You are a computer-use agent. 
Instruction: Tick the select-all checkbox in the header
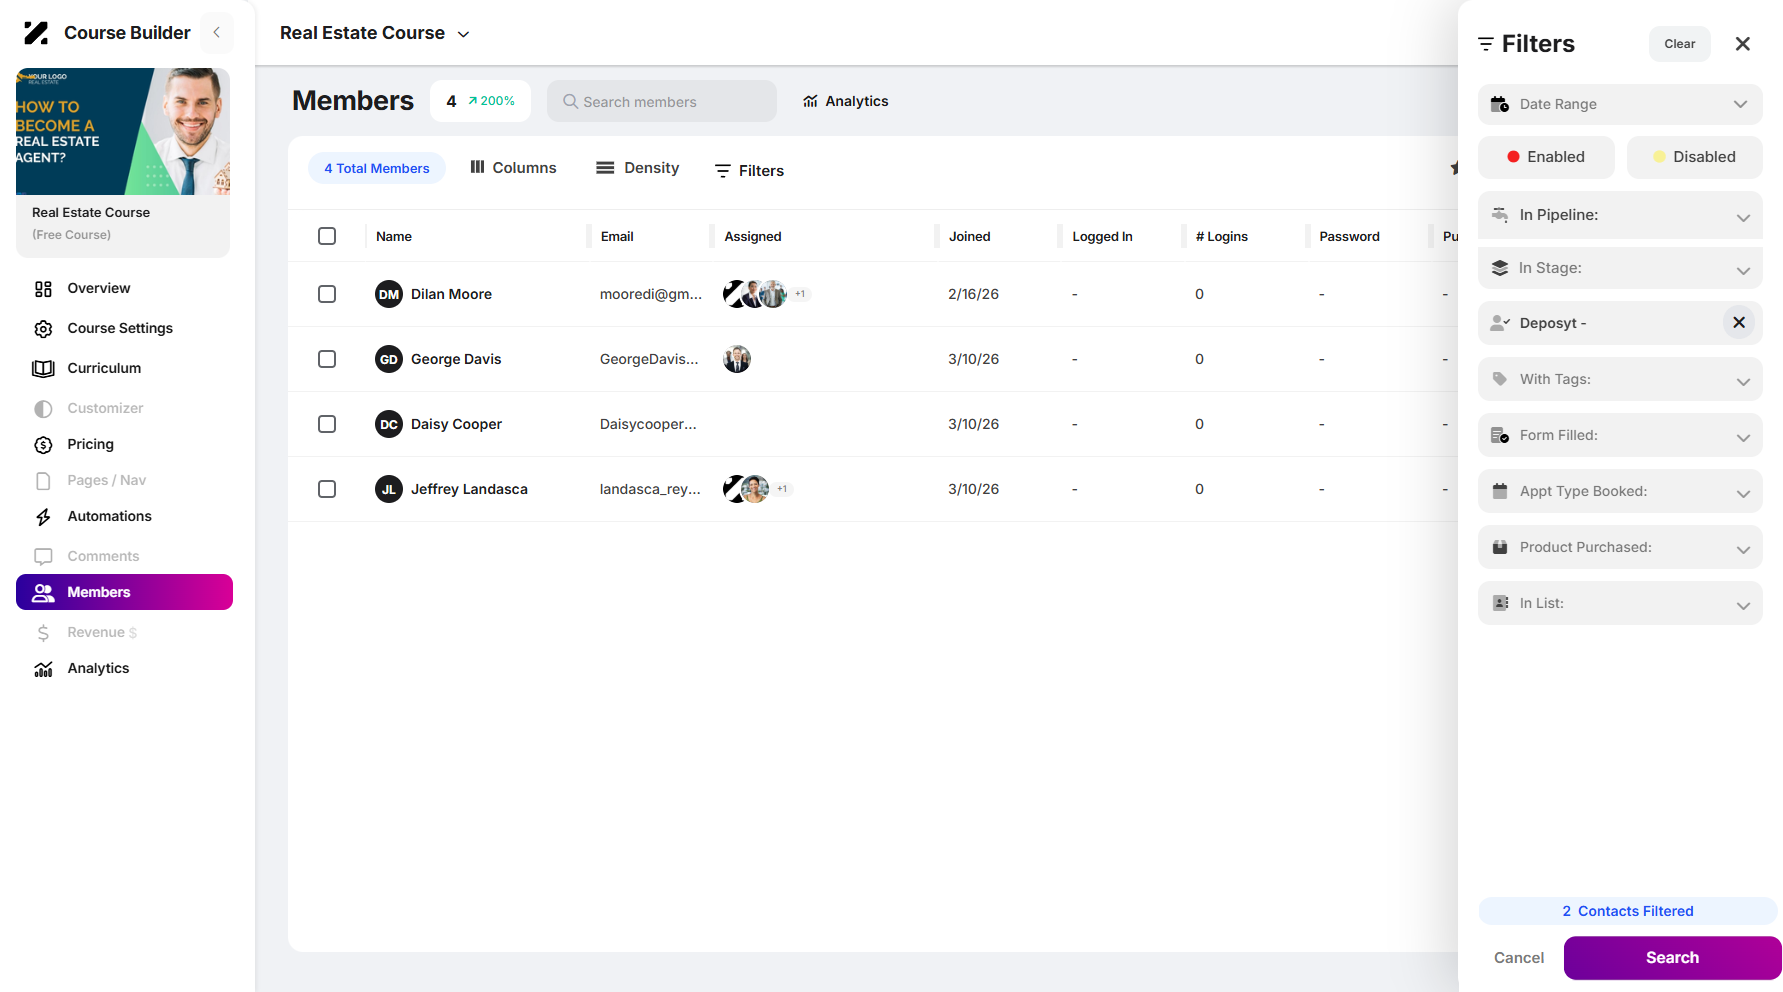[x=327, y=236]
